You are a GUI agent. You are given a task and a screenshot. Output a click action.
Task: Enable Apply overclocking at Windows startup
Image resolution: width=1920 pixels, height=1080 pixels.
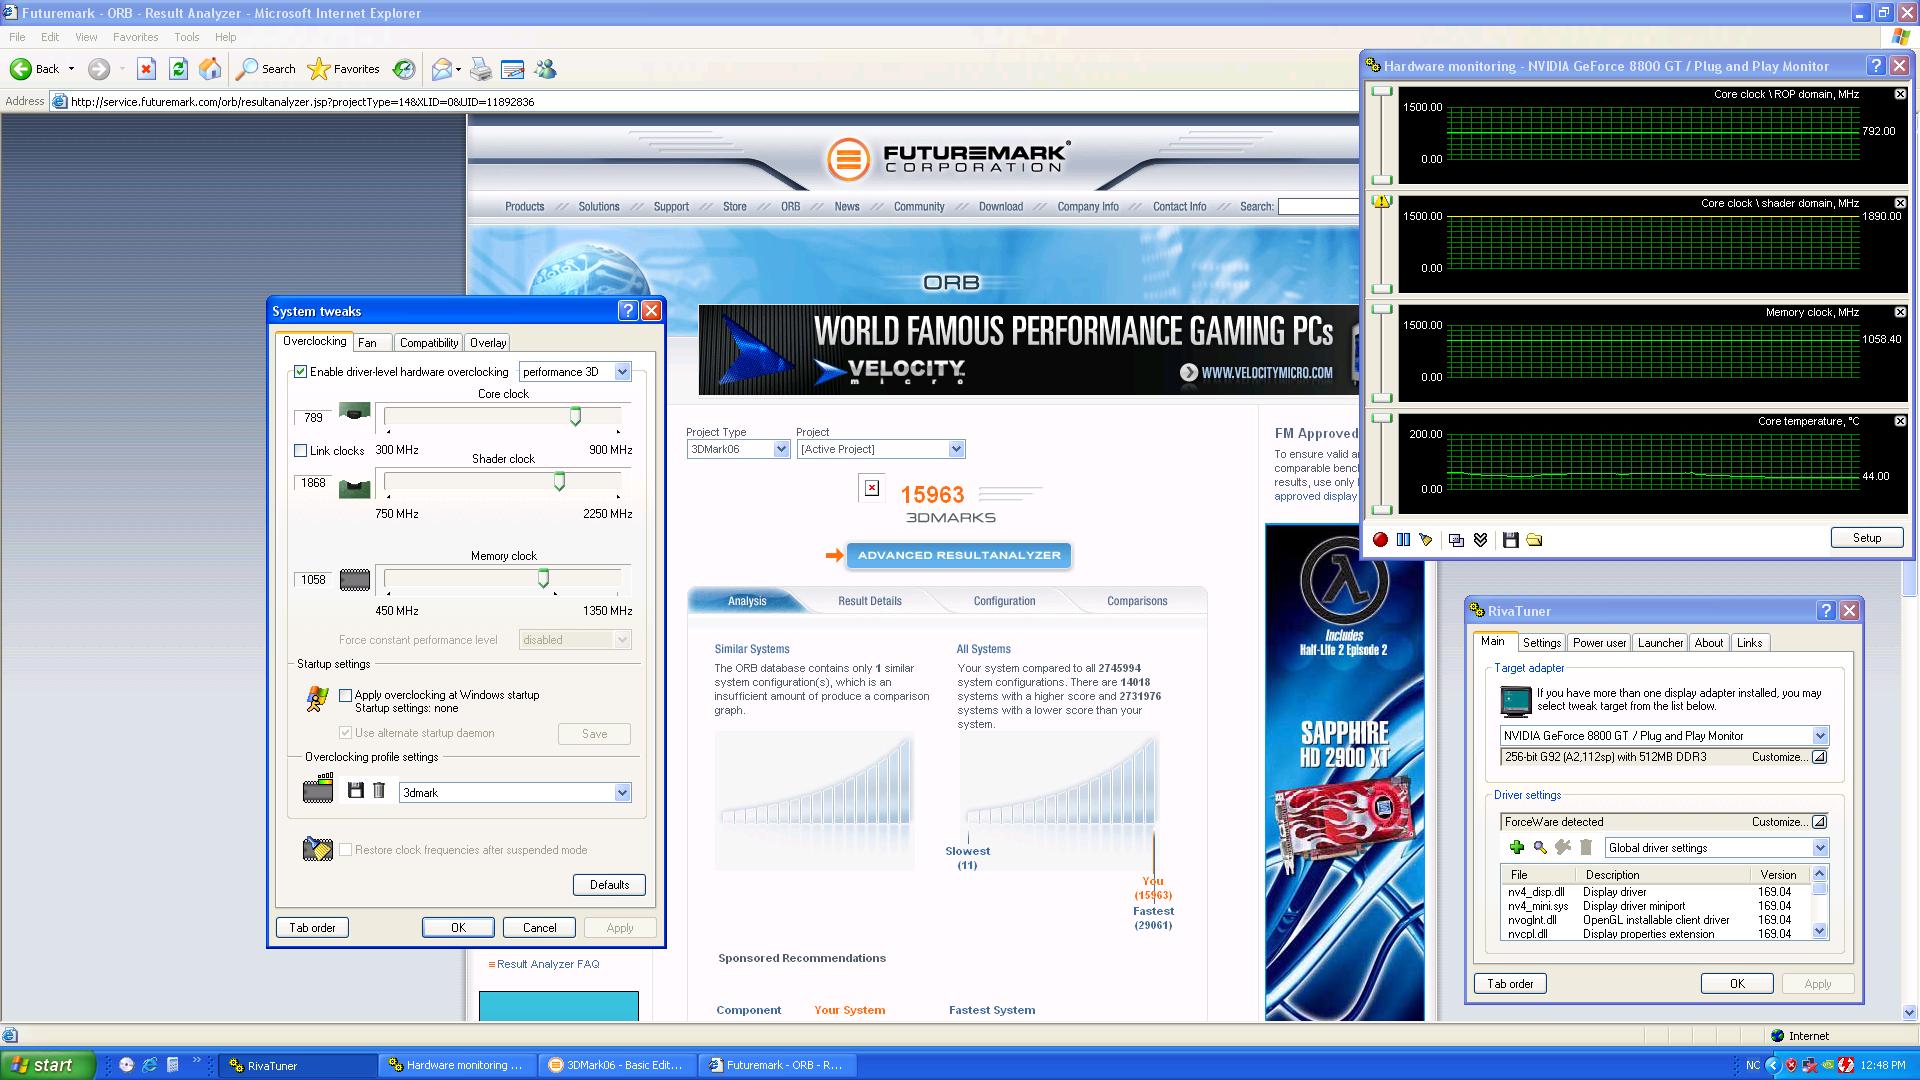coord(346,695)
